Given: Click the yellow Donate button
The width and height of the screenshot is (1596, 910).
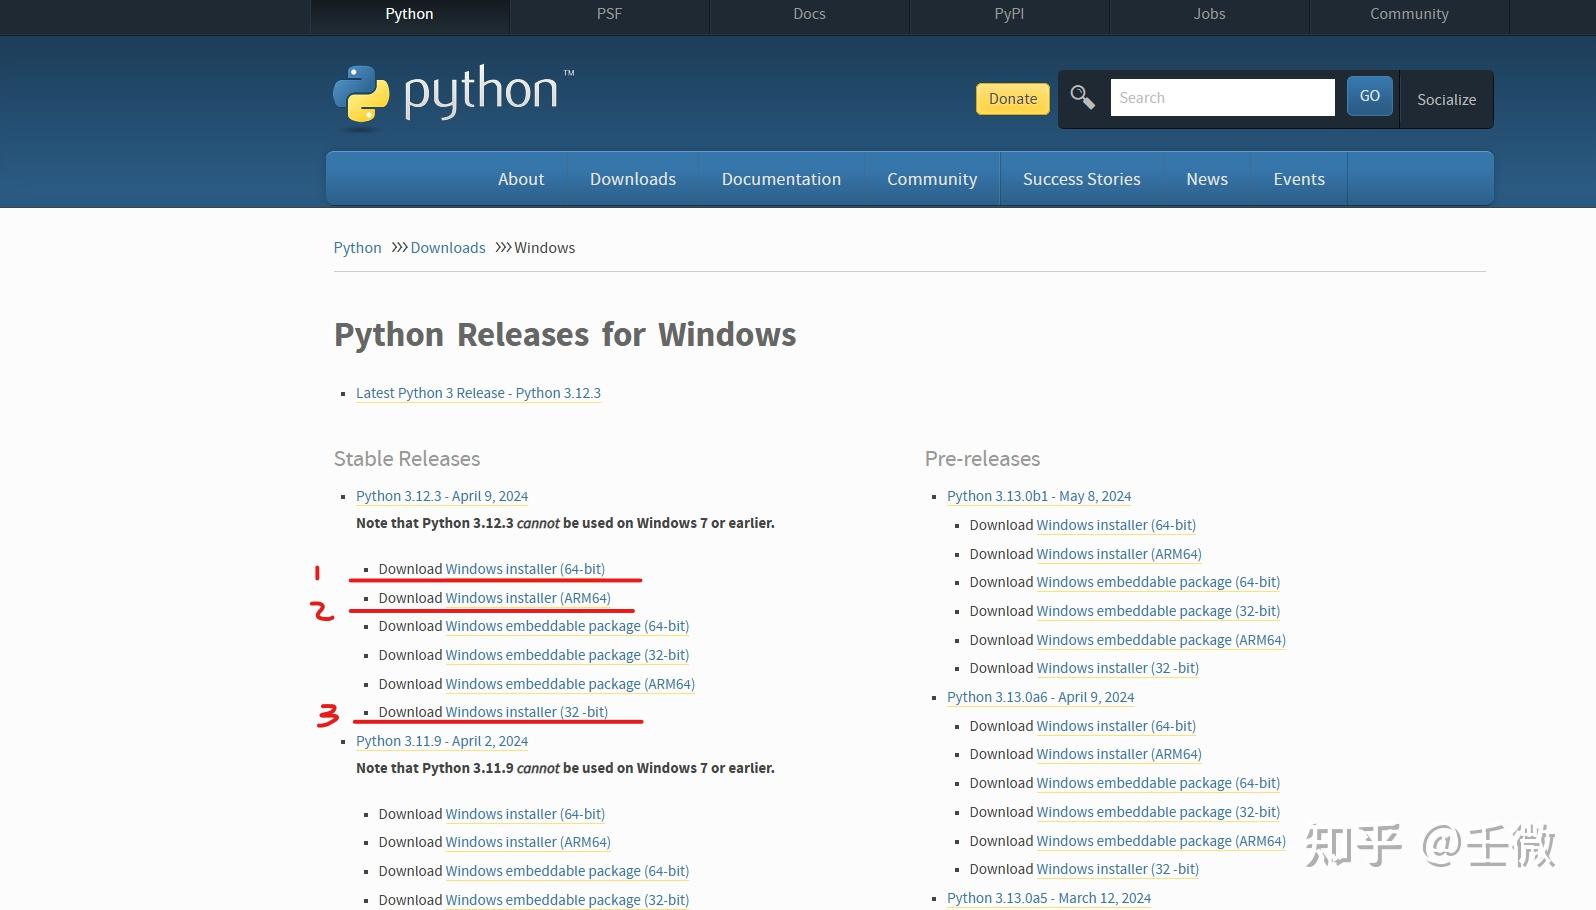Looking at the screenshot, I should tap(1012, 98).
